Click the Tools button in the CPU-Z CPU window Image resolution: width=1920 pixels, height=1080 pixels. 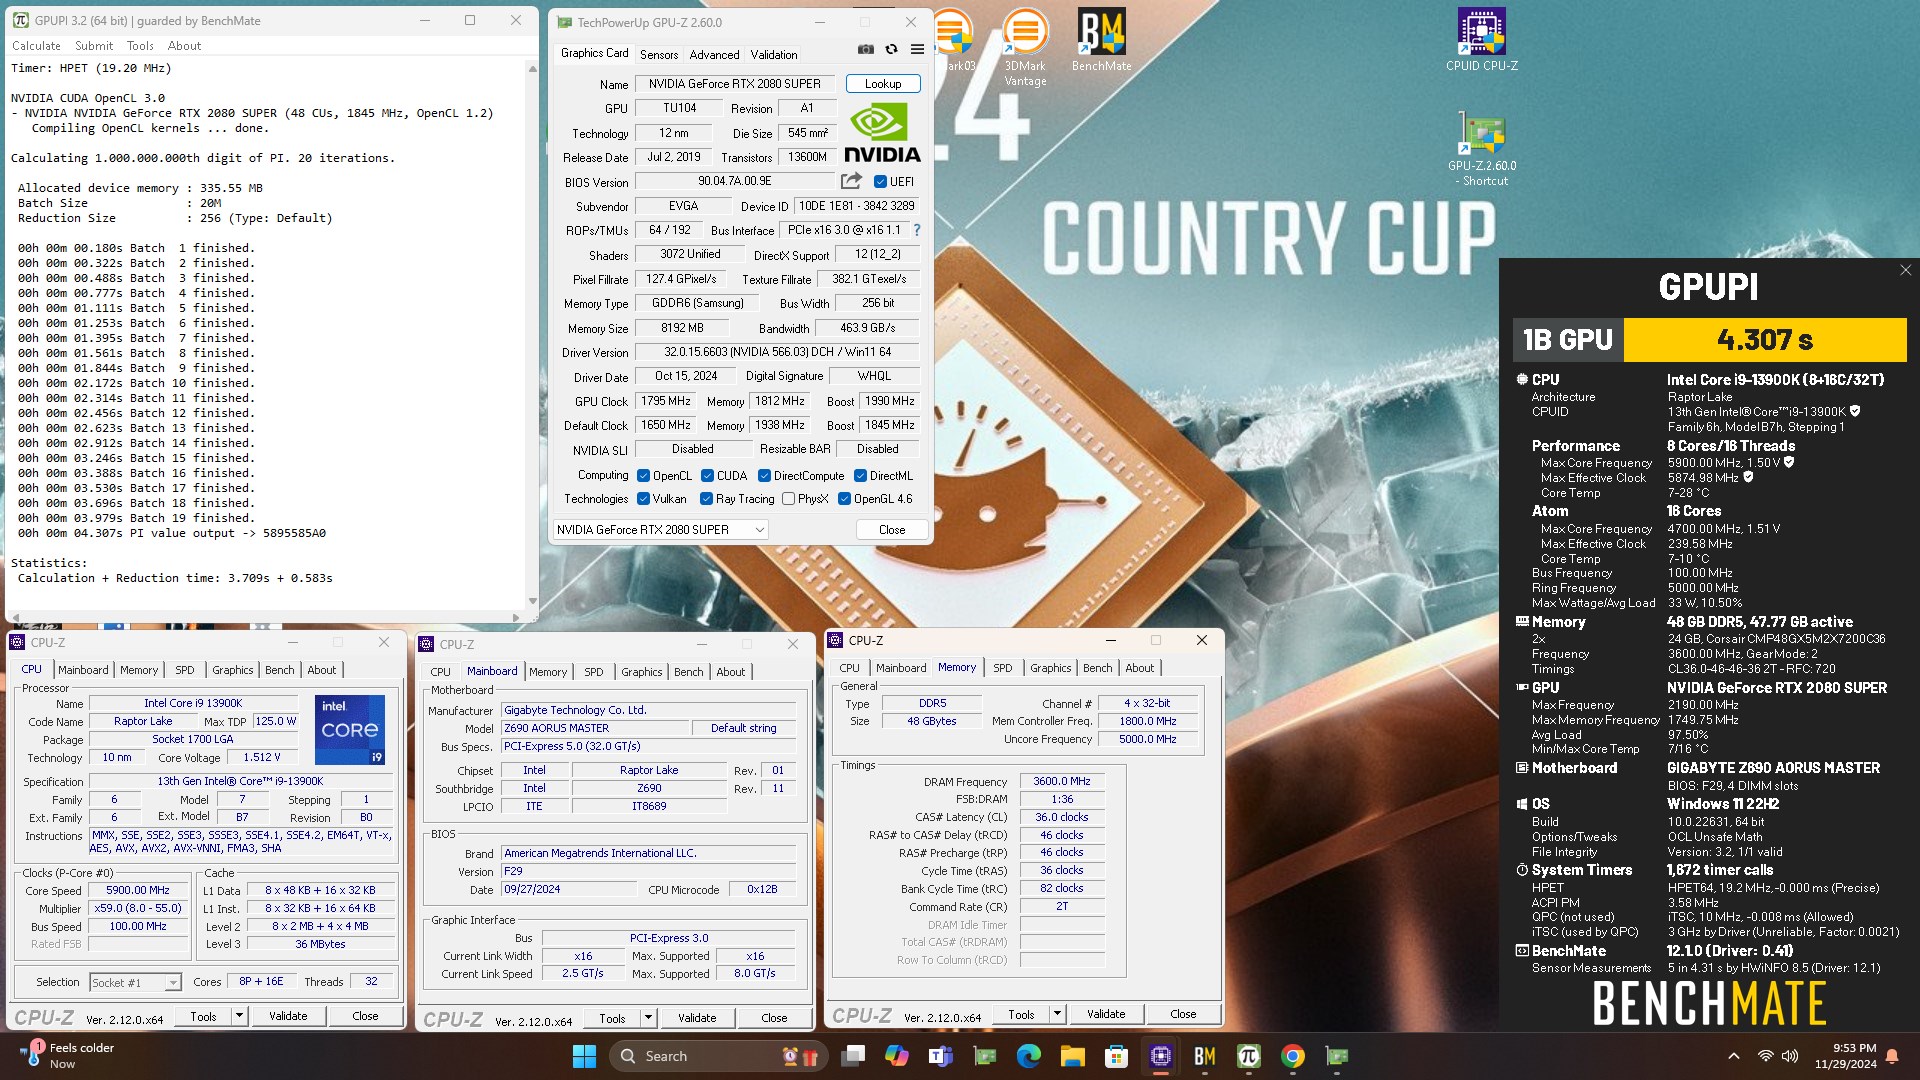point(203,1016)
